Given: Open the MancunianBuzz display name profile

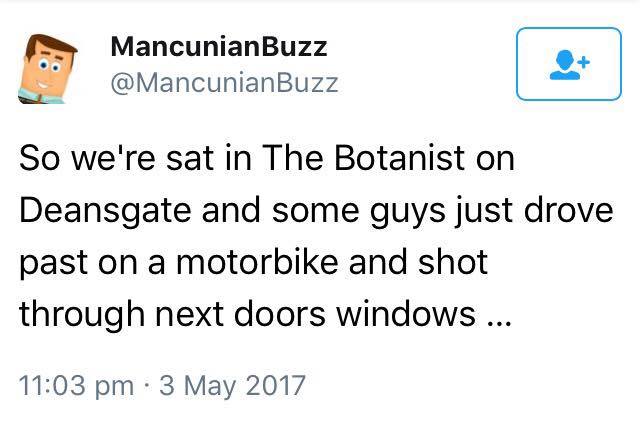Looking at the screenshot, I should click(219, 47).
